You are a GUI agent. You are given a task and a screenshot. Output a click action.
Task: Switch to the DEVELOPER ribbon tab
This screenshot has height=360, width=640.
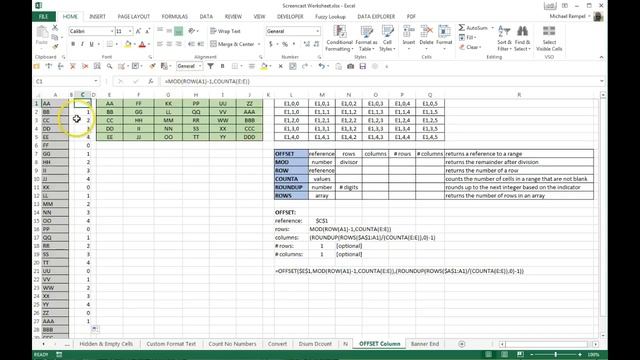290,16
